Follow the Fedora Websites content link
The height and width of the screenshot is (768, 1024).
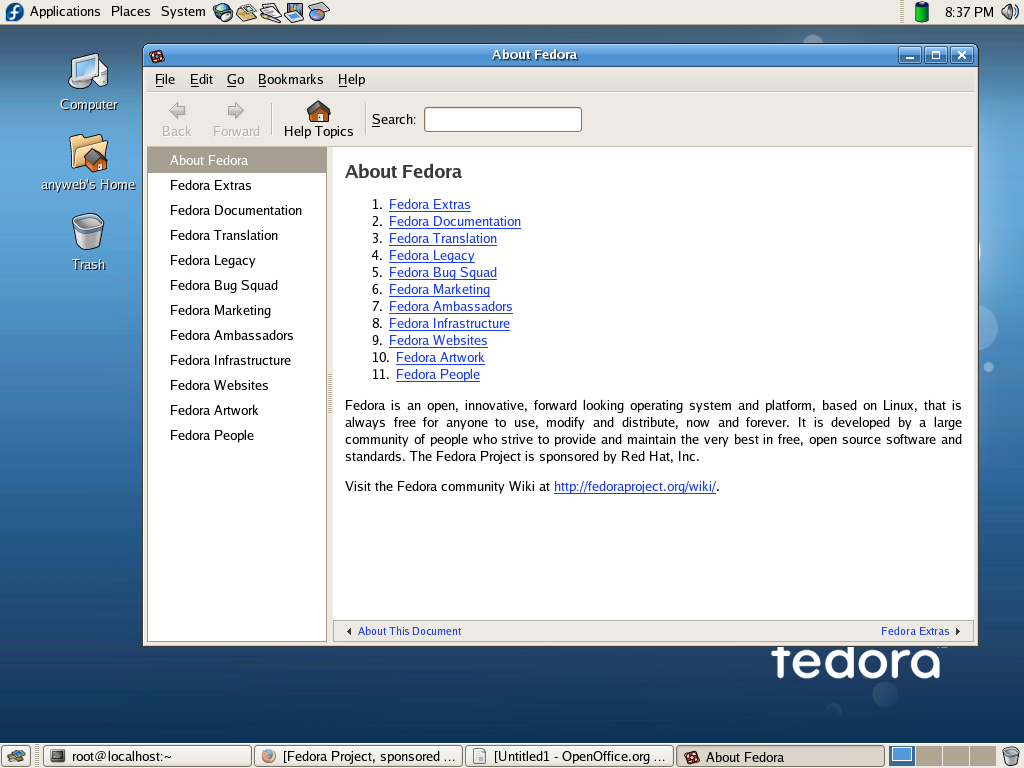(x=438, y=340)
